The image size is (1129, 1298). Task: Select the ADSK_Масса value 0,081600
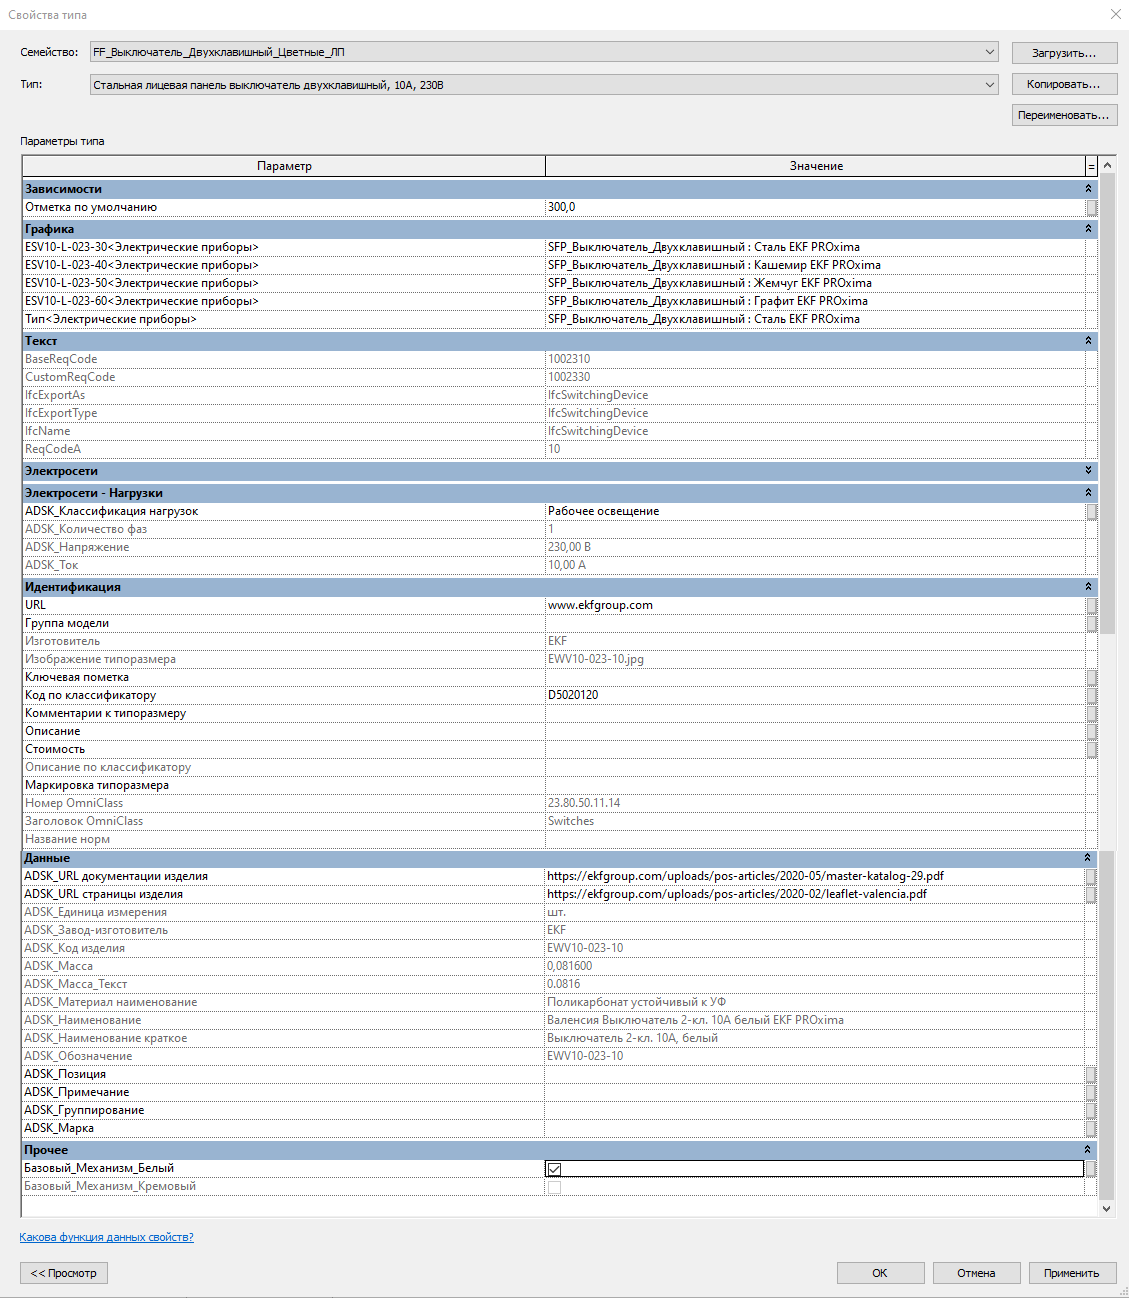point(814,966)
